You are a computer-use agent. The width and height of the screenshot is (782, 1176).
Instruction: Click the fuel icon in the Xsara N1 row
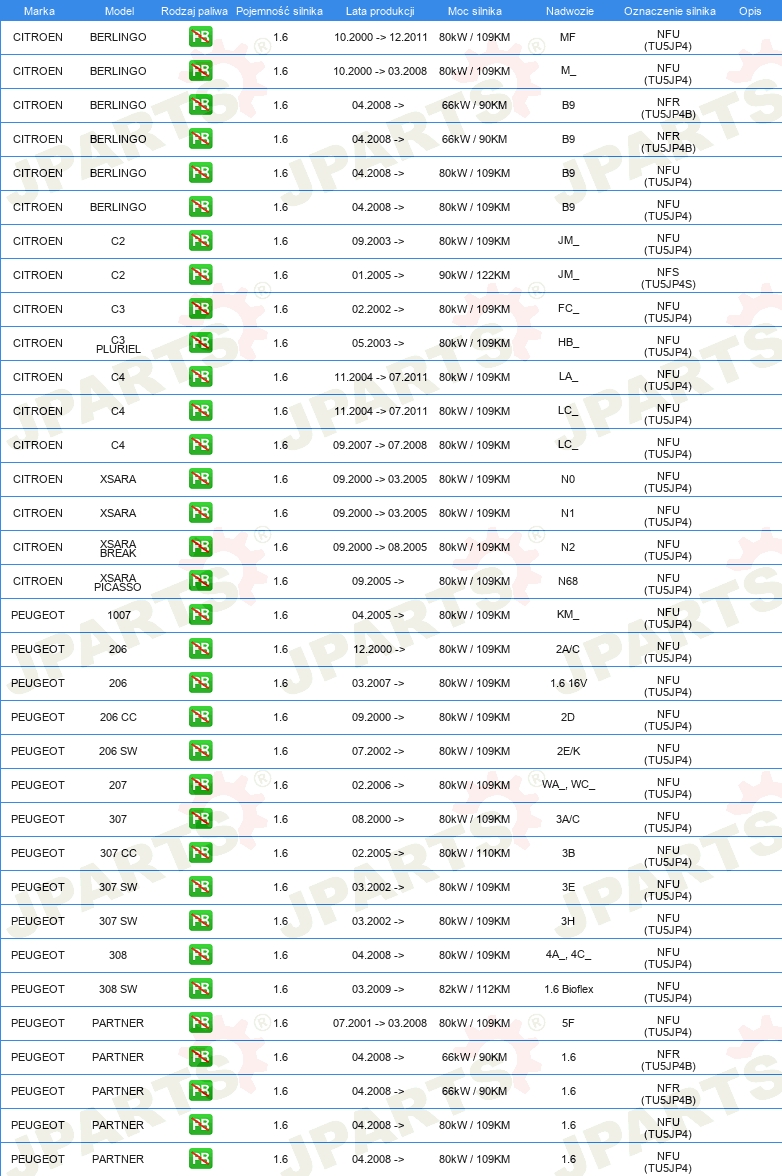[x=200, y=513]
